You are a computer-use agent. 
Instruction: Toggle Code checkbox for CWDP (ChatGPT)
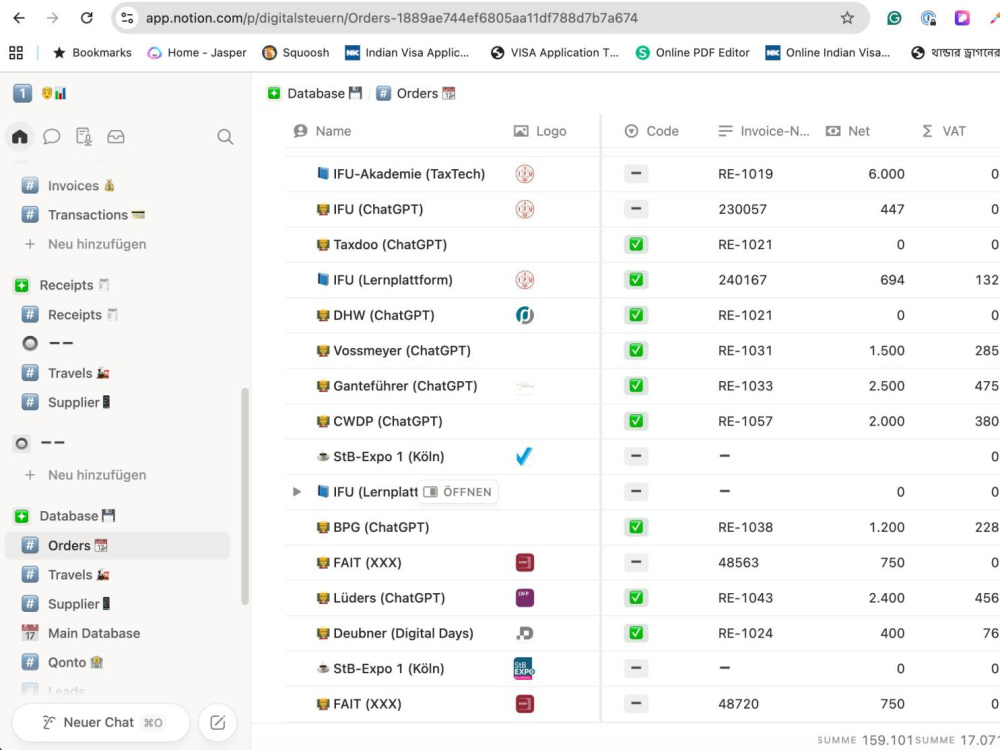click(636, 421)
